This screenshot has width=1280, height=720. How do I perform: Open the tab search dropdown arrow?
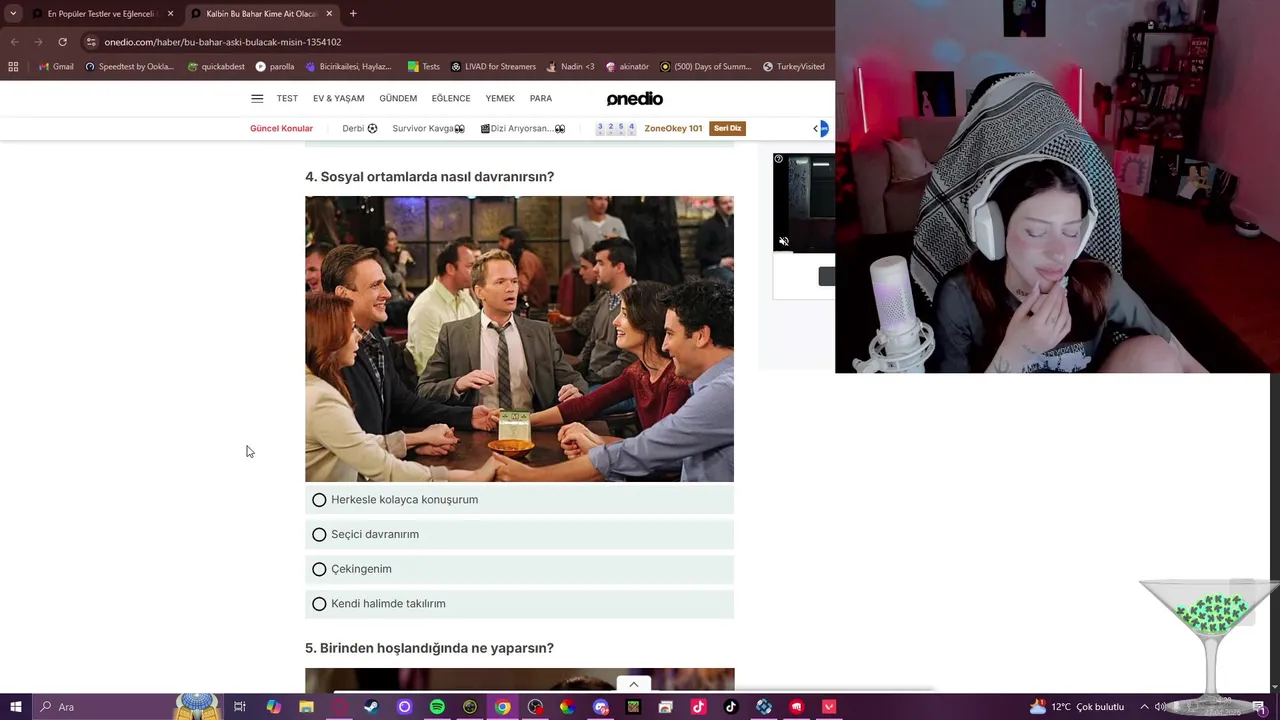(x=13, y=14)
